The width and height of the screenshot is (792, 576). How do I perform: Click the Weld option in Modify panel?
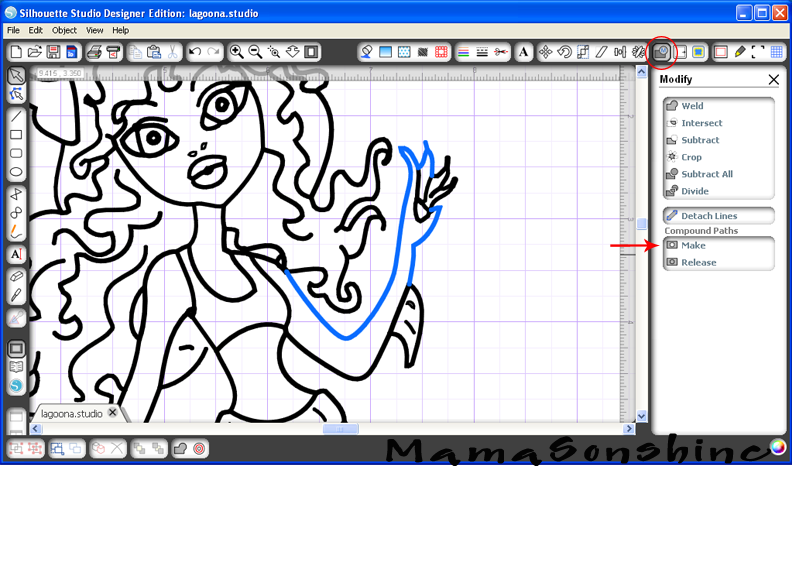pos(692,106)
